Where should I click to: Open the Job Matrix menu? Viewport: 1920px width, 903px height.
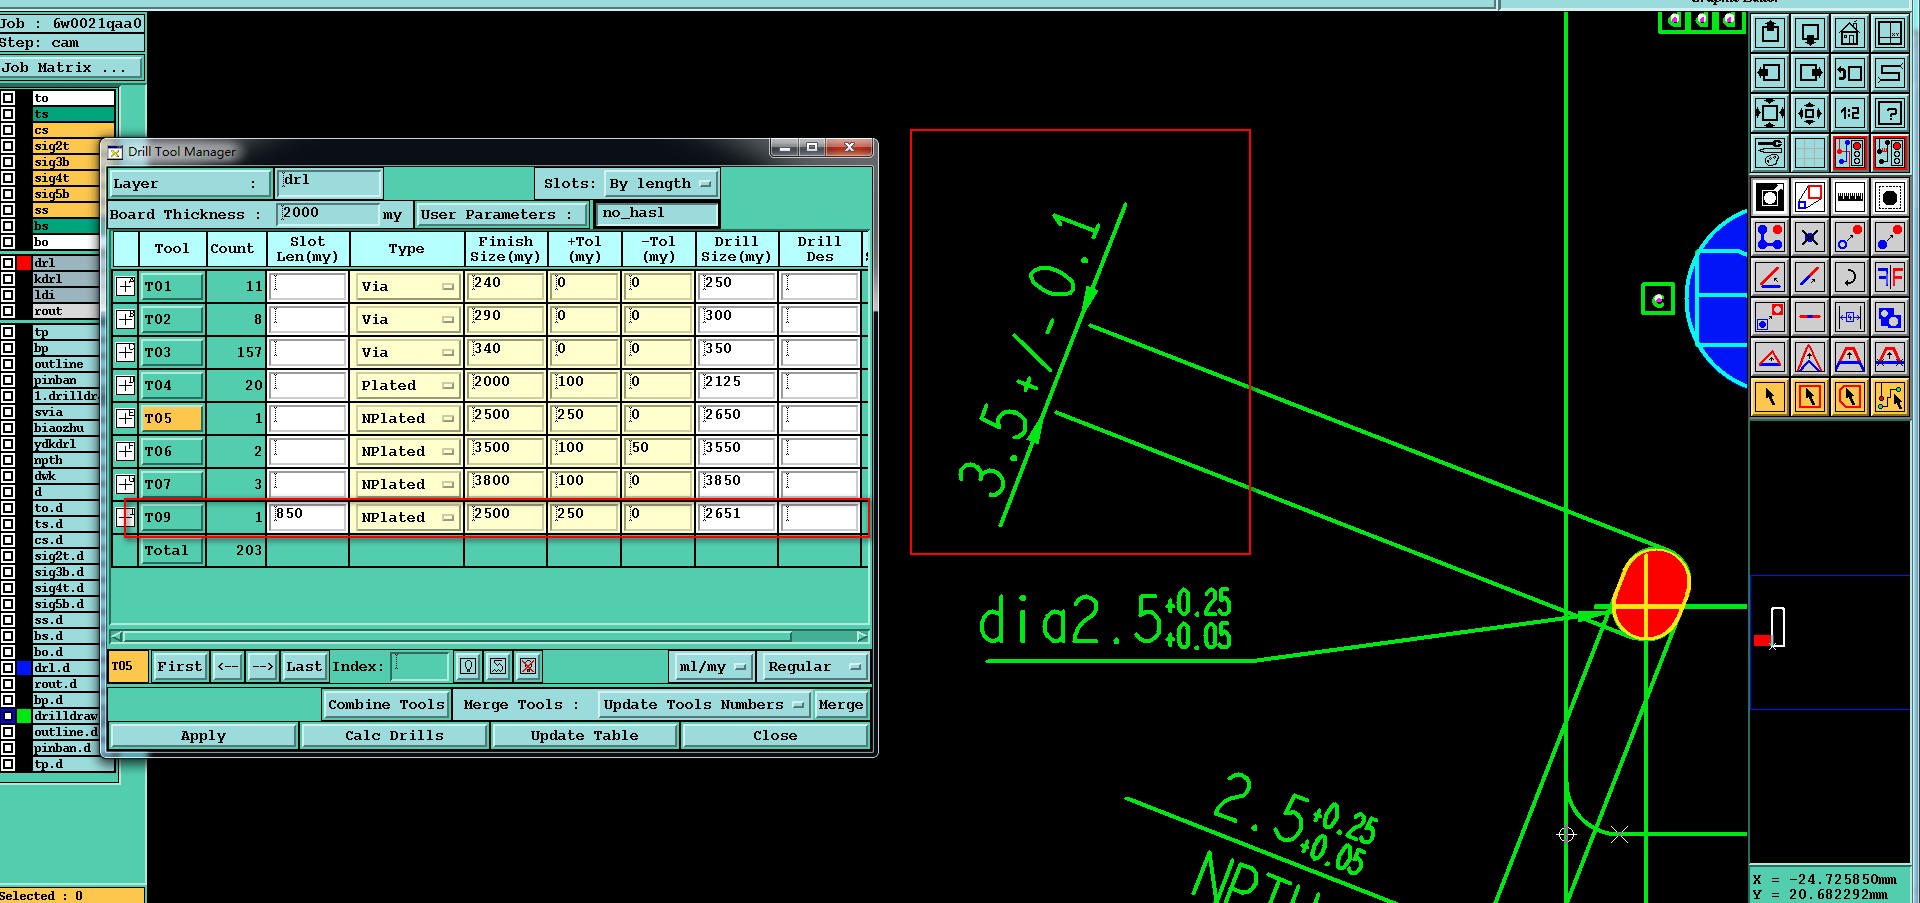70,68
